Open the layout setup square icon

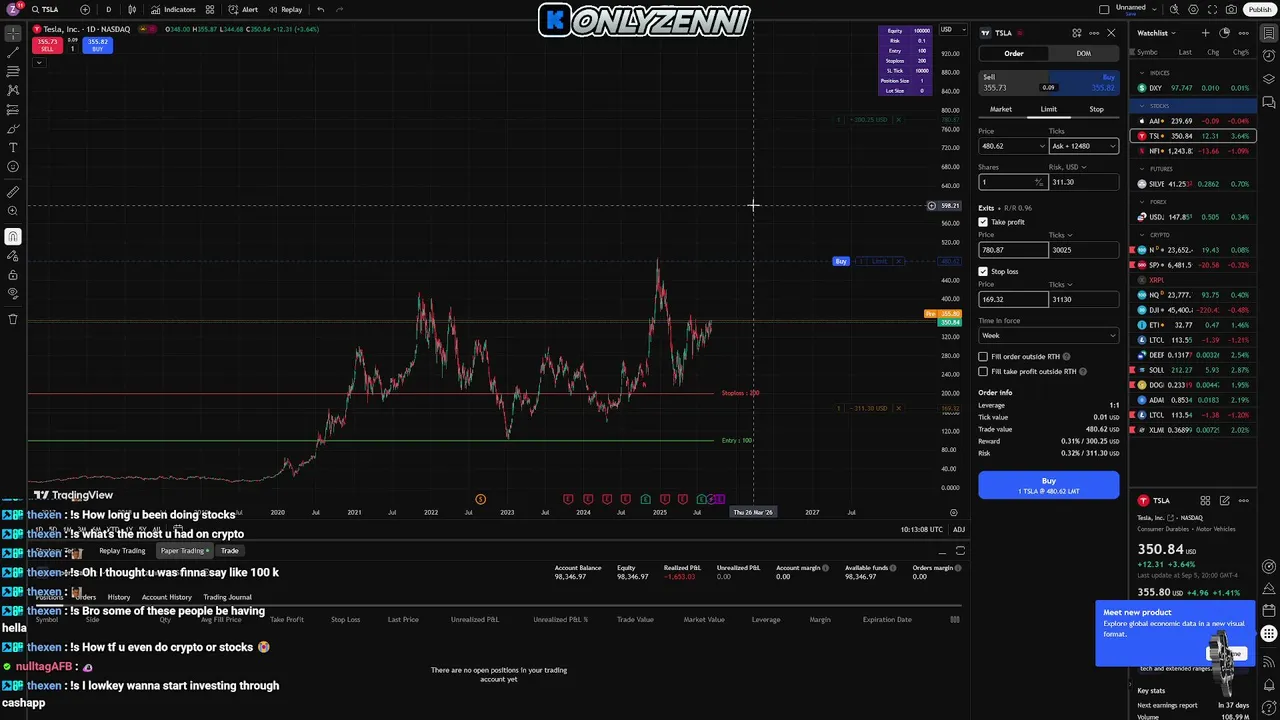coord(1104,10)
